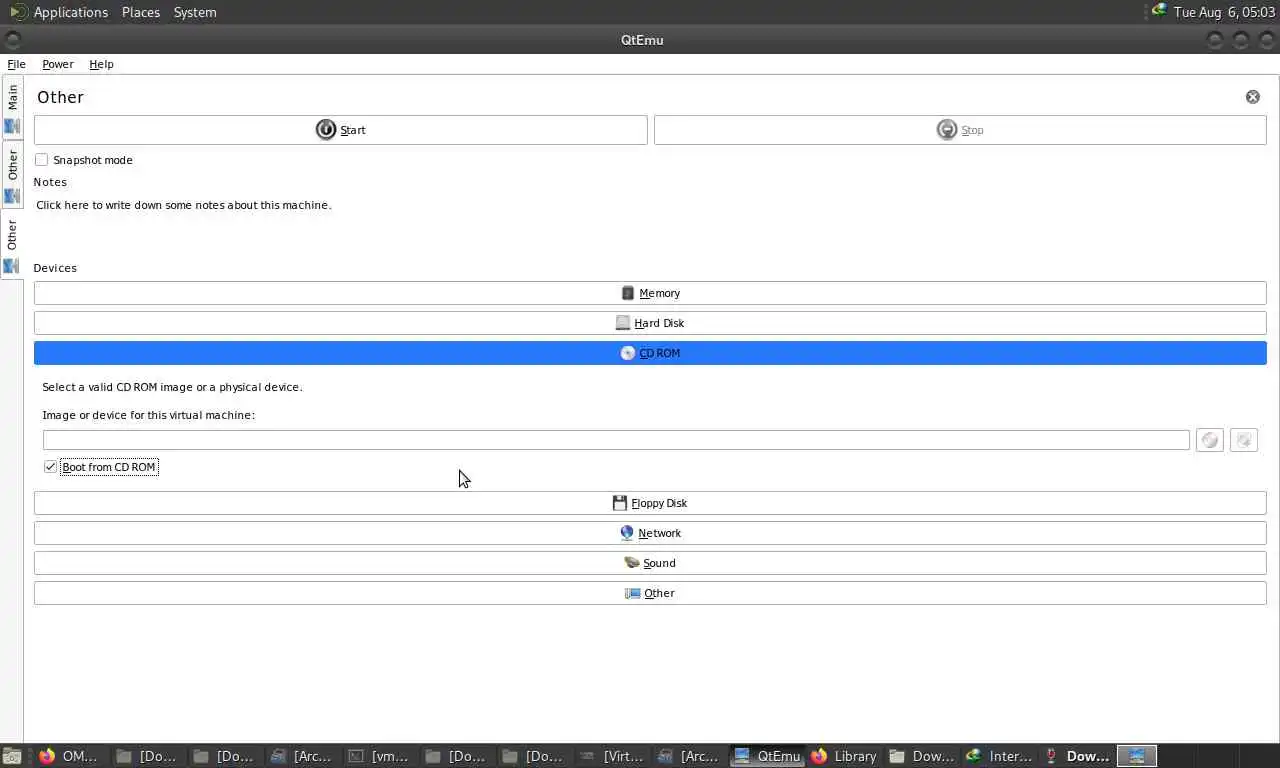Click the date and time clock
This screenshot has width=1280, height=768.
coord(1224,12)
